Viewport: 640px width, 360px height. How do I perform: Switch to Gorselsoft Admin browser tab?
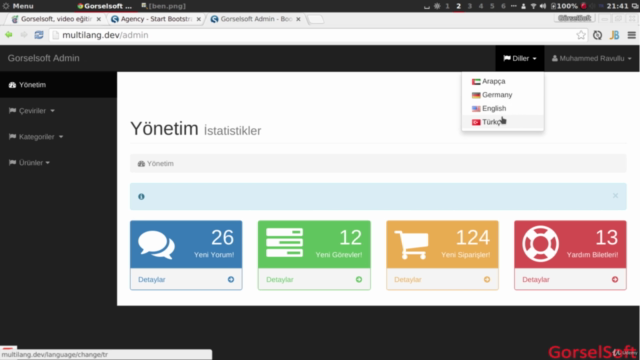pos(256,19)
